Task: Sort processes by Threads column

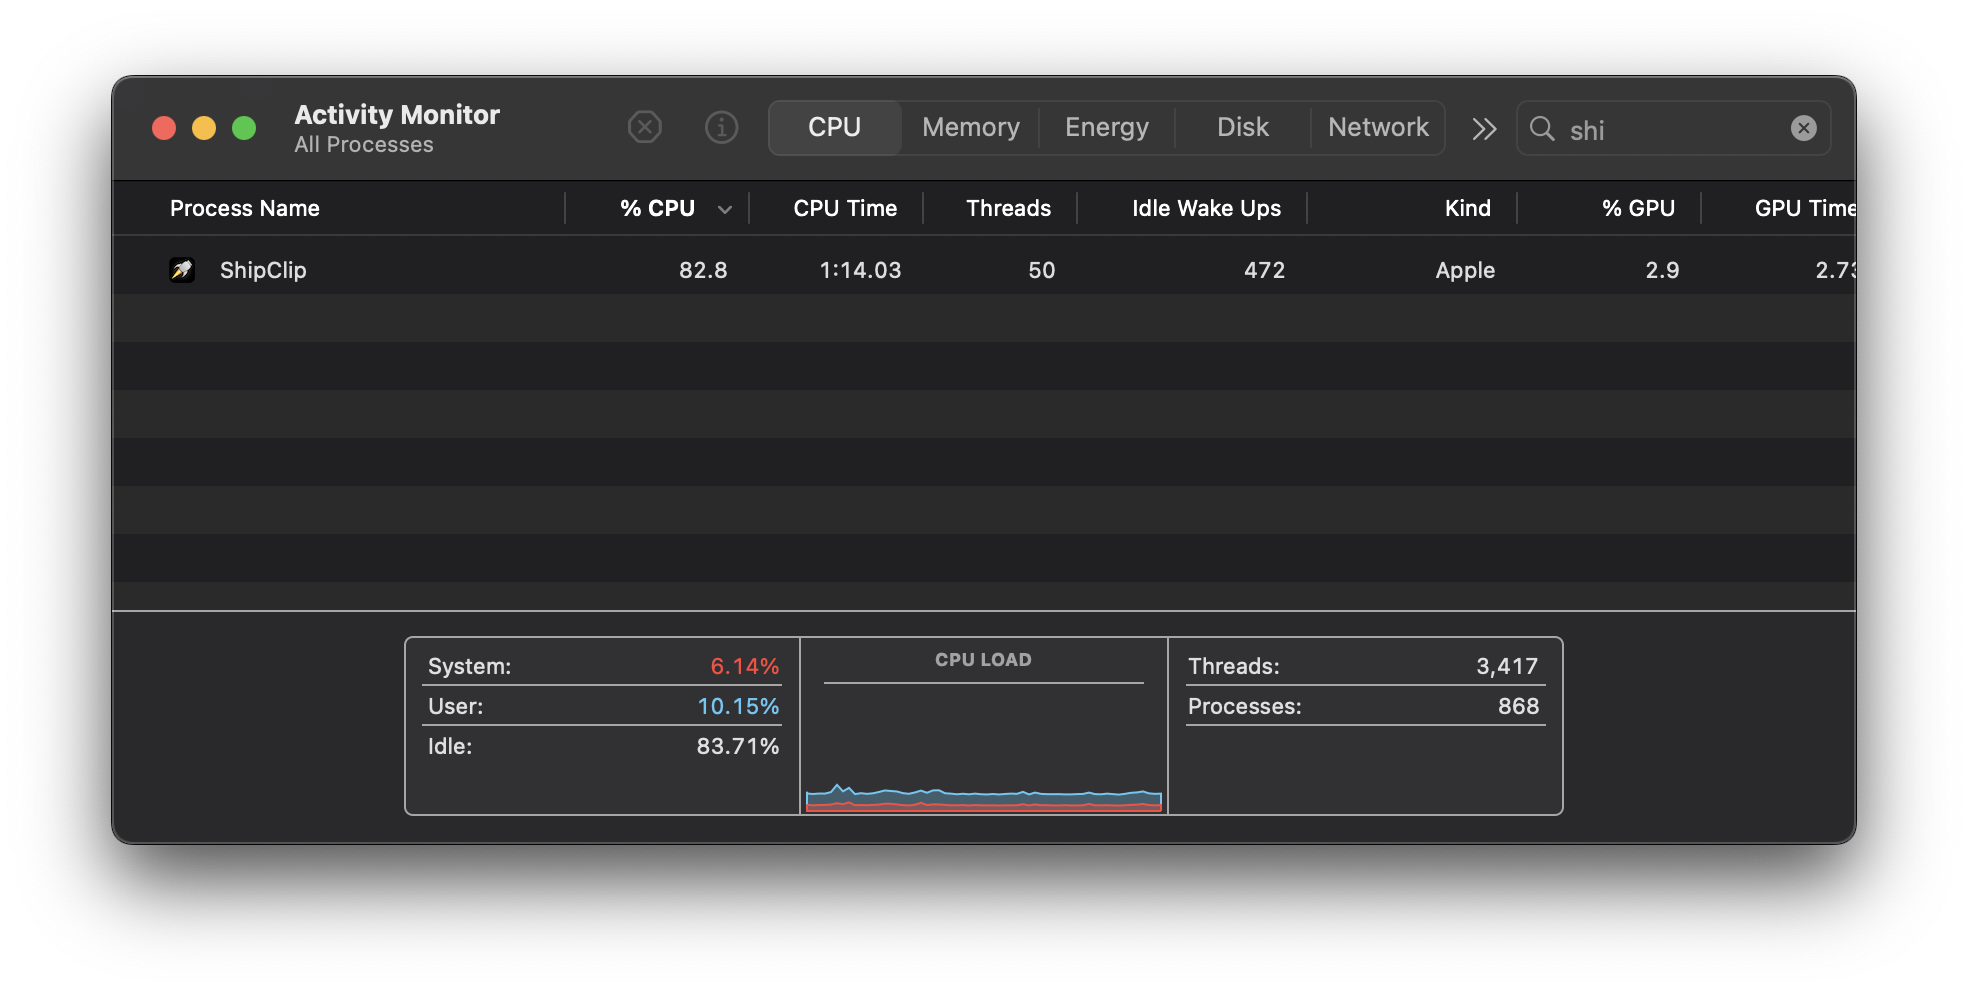Action: coord(1008,208)
